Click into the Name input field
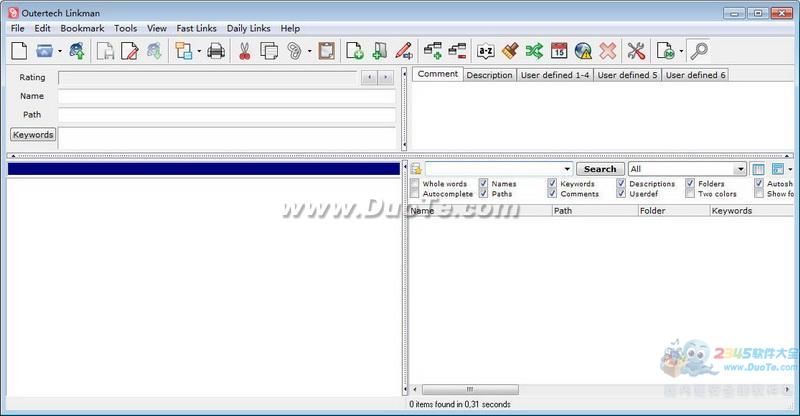Viewport: 800px width, 416px height. tap(227, 96)
